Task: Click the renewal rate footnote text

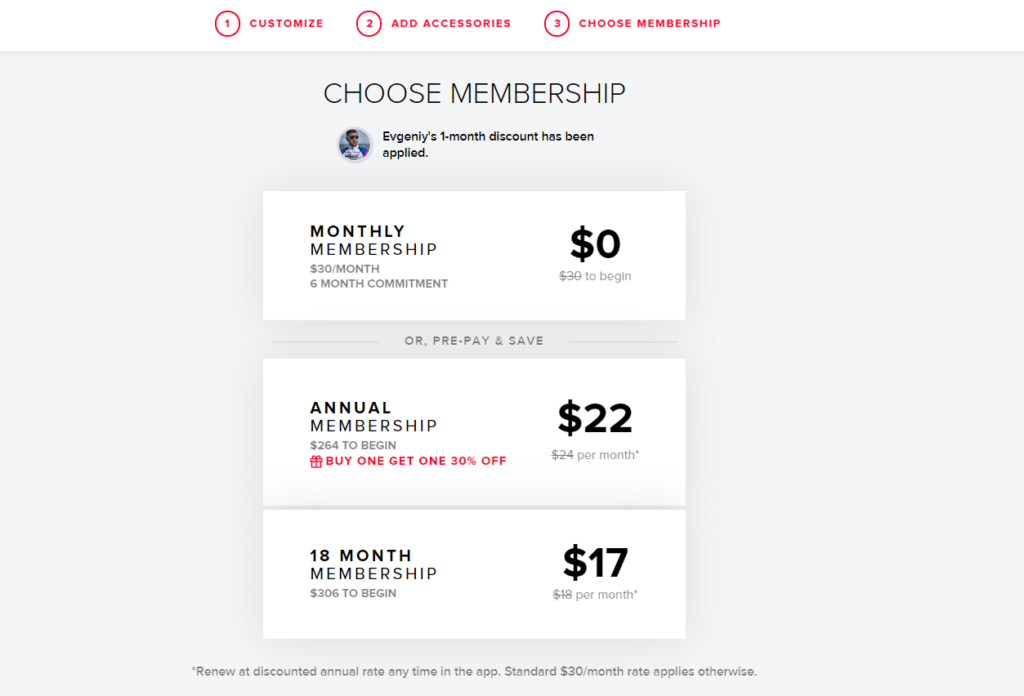Action: [474, 671]
